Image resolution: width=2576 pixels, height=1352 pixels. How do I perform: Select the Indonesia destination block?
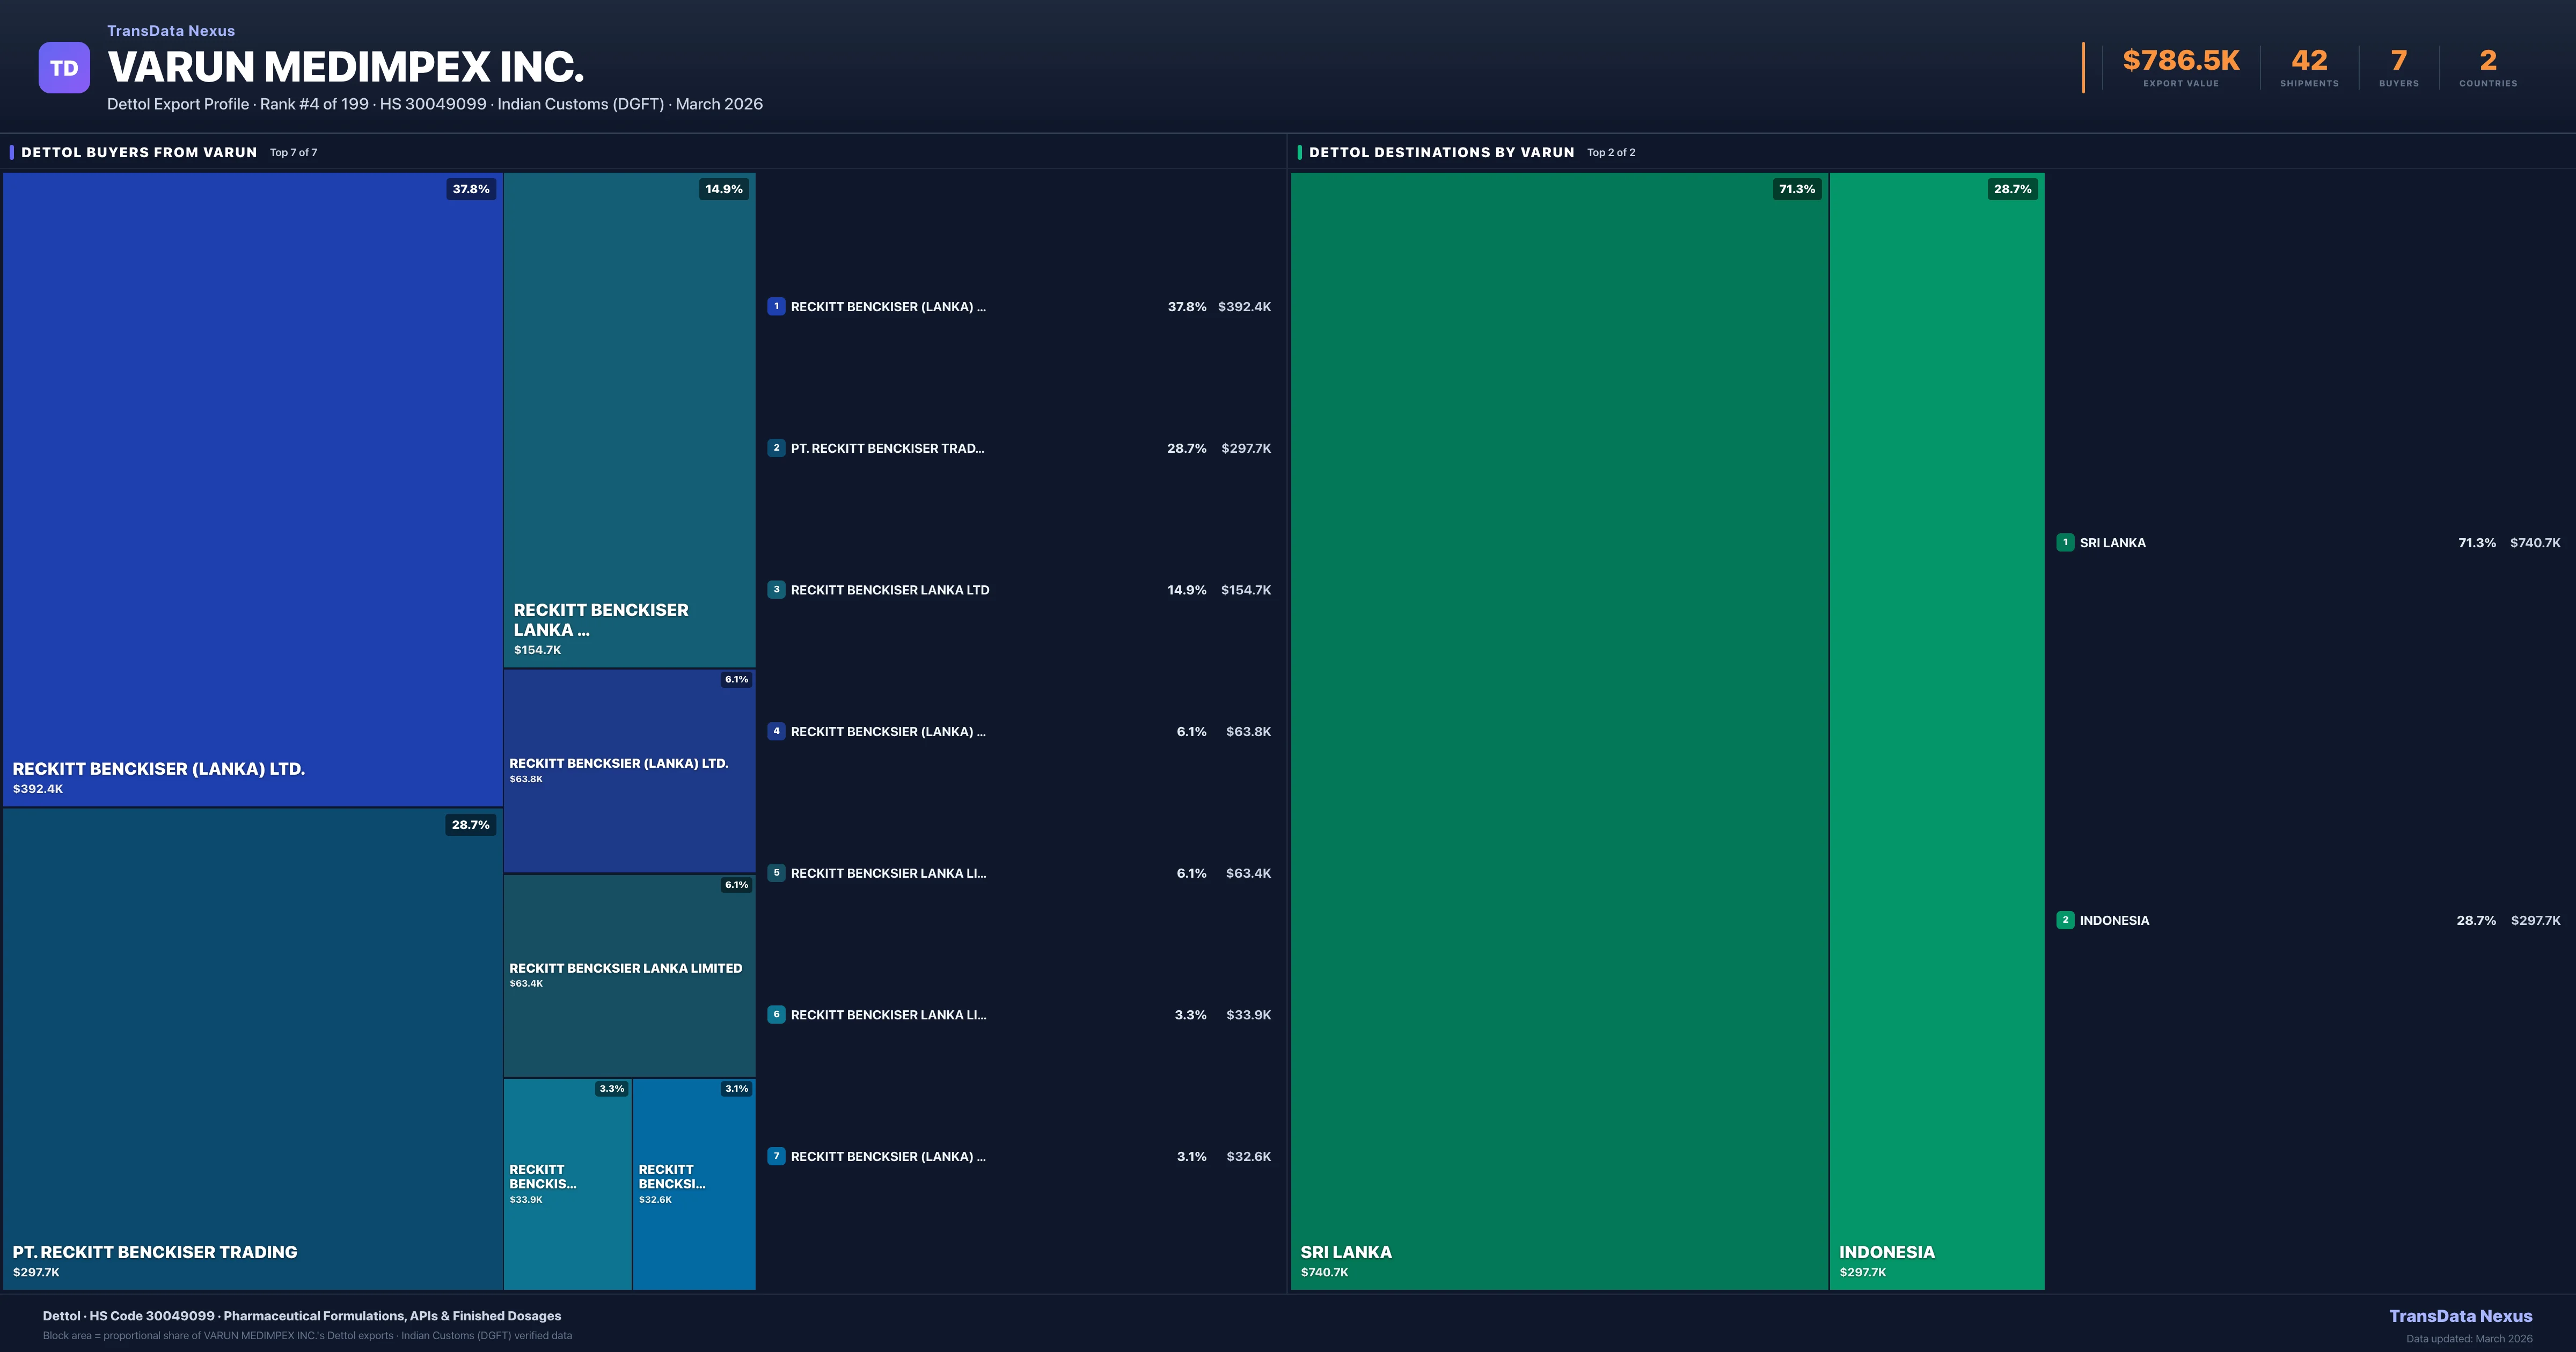(x=1936, y=730)
